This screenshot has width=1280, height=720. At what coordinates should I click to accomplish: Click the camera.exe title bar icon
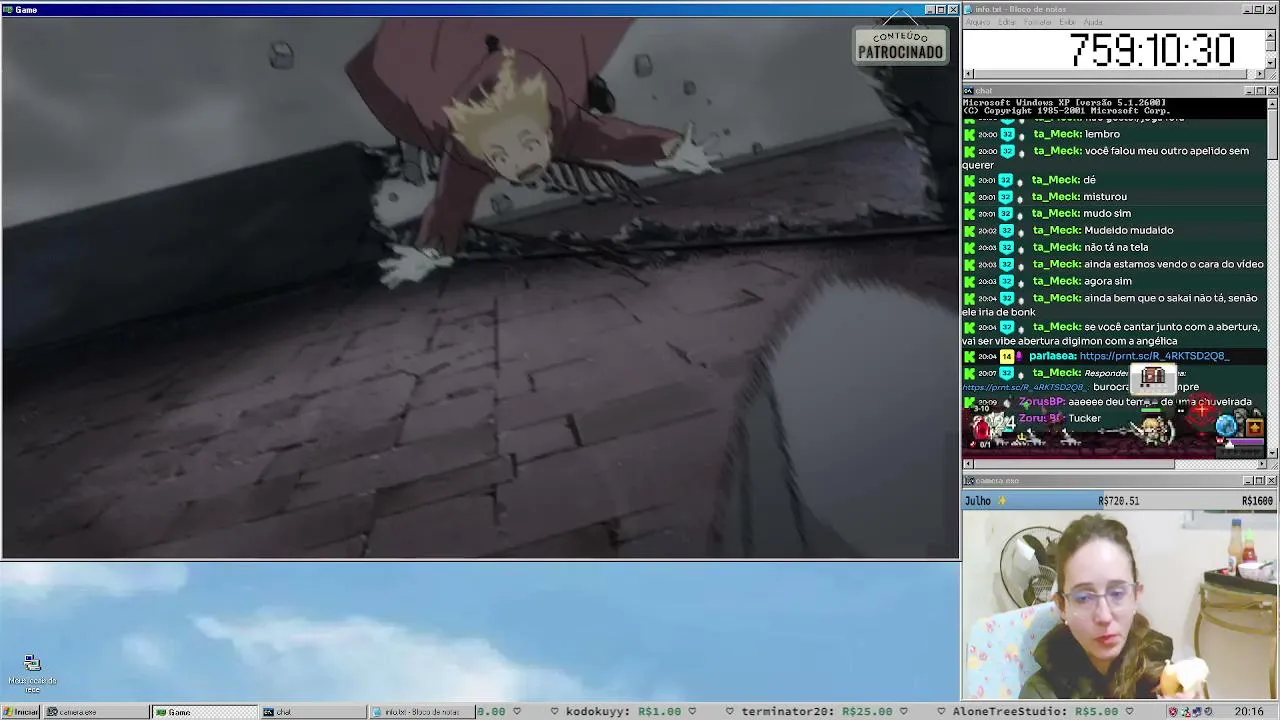(x=969, y=481)
